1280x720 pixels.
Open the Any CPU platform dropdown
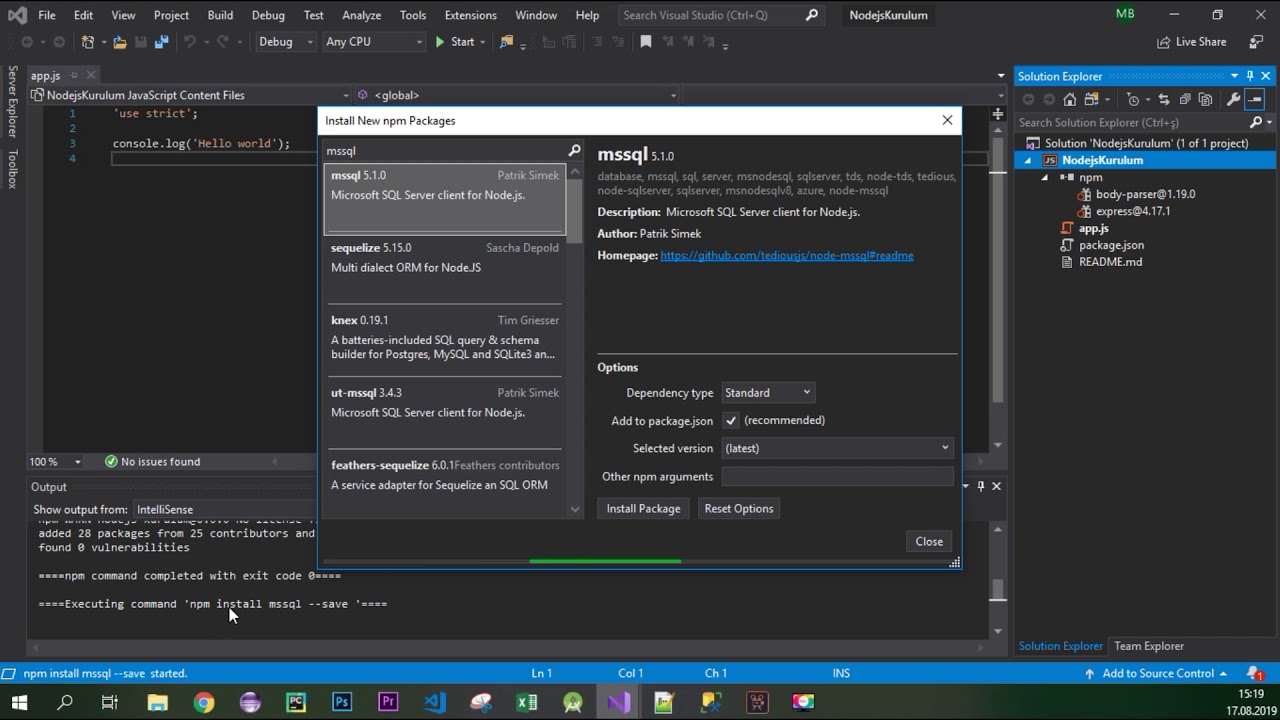(x=374, y=42)
